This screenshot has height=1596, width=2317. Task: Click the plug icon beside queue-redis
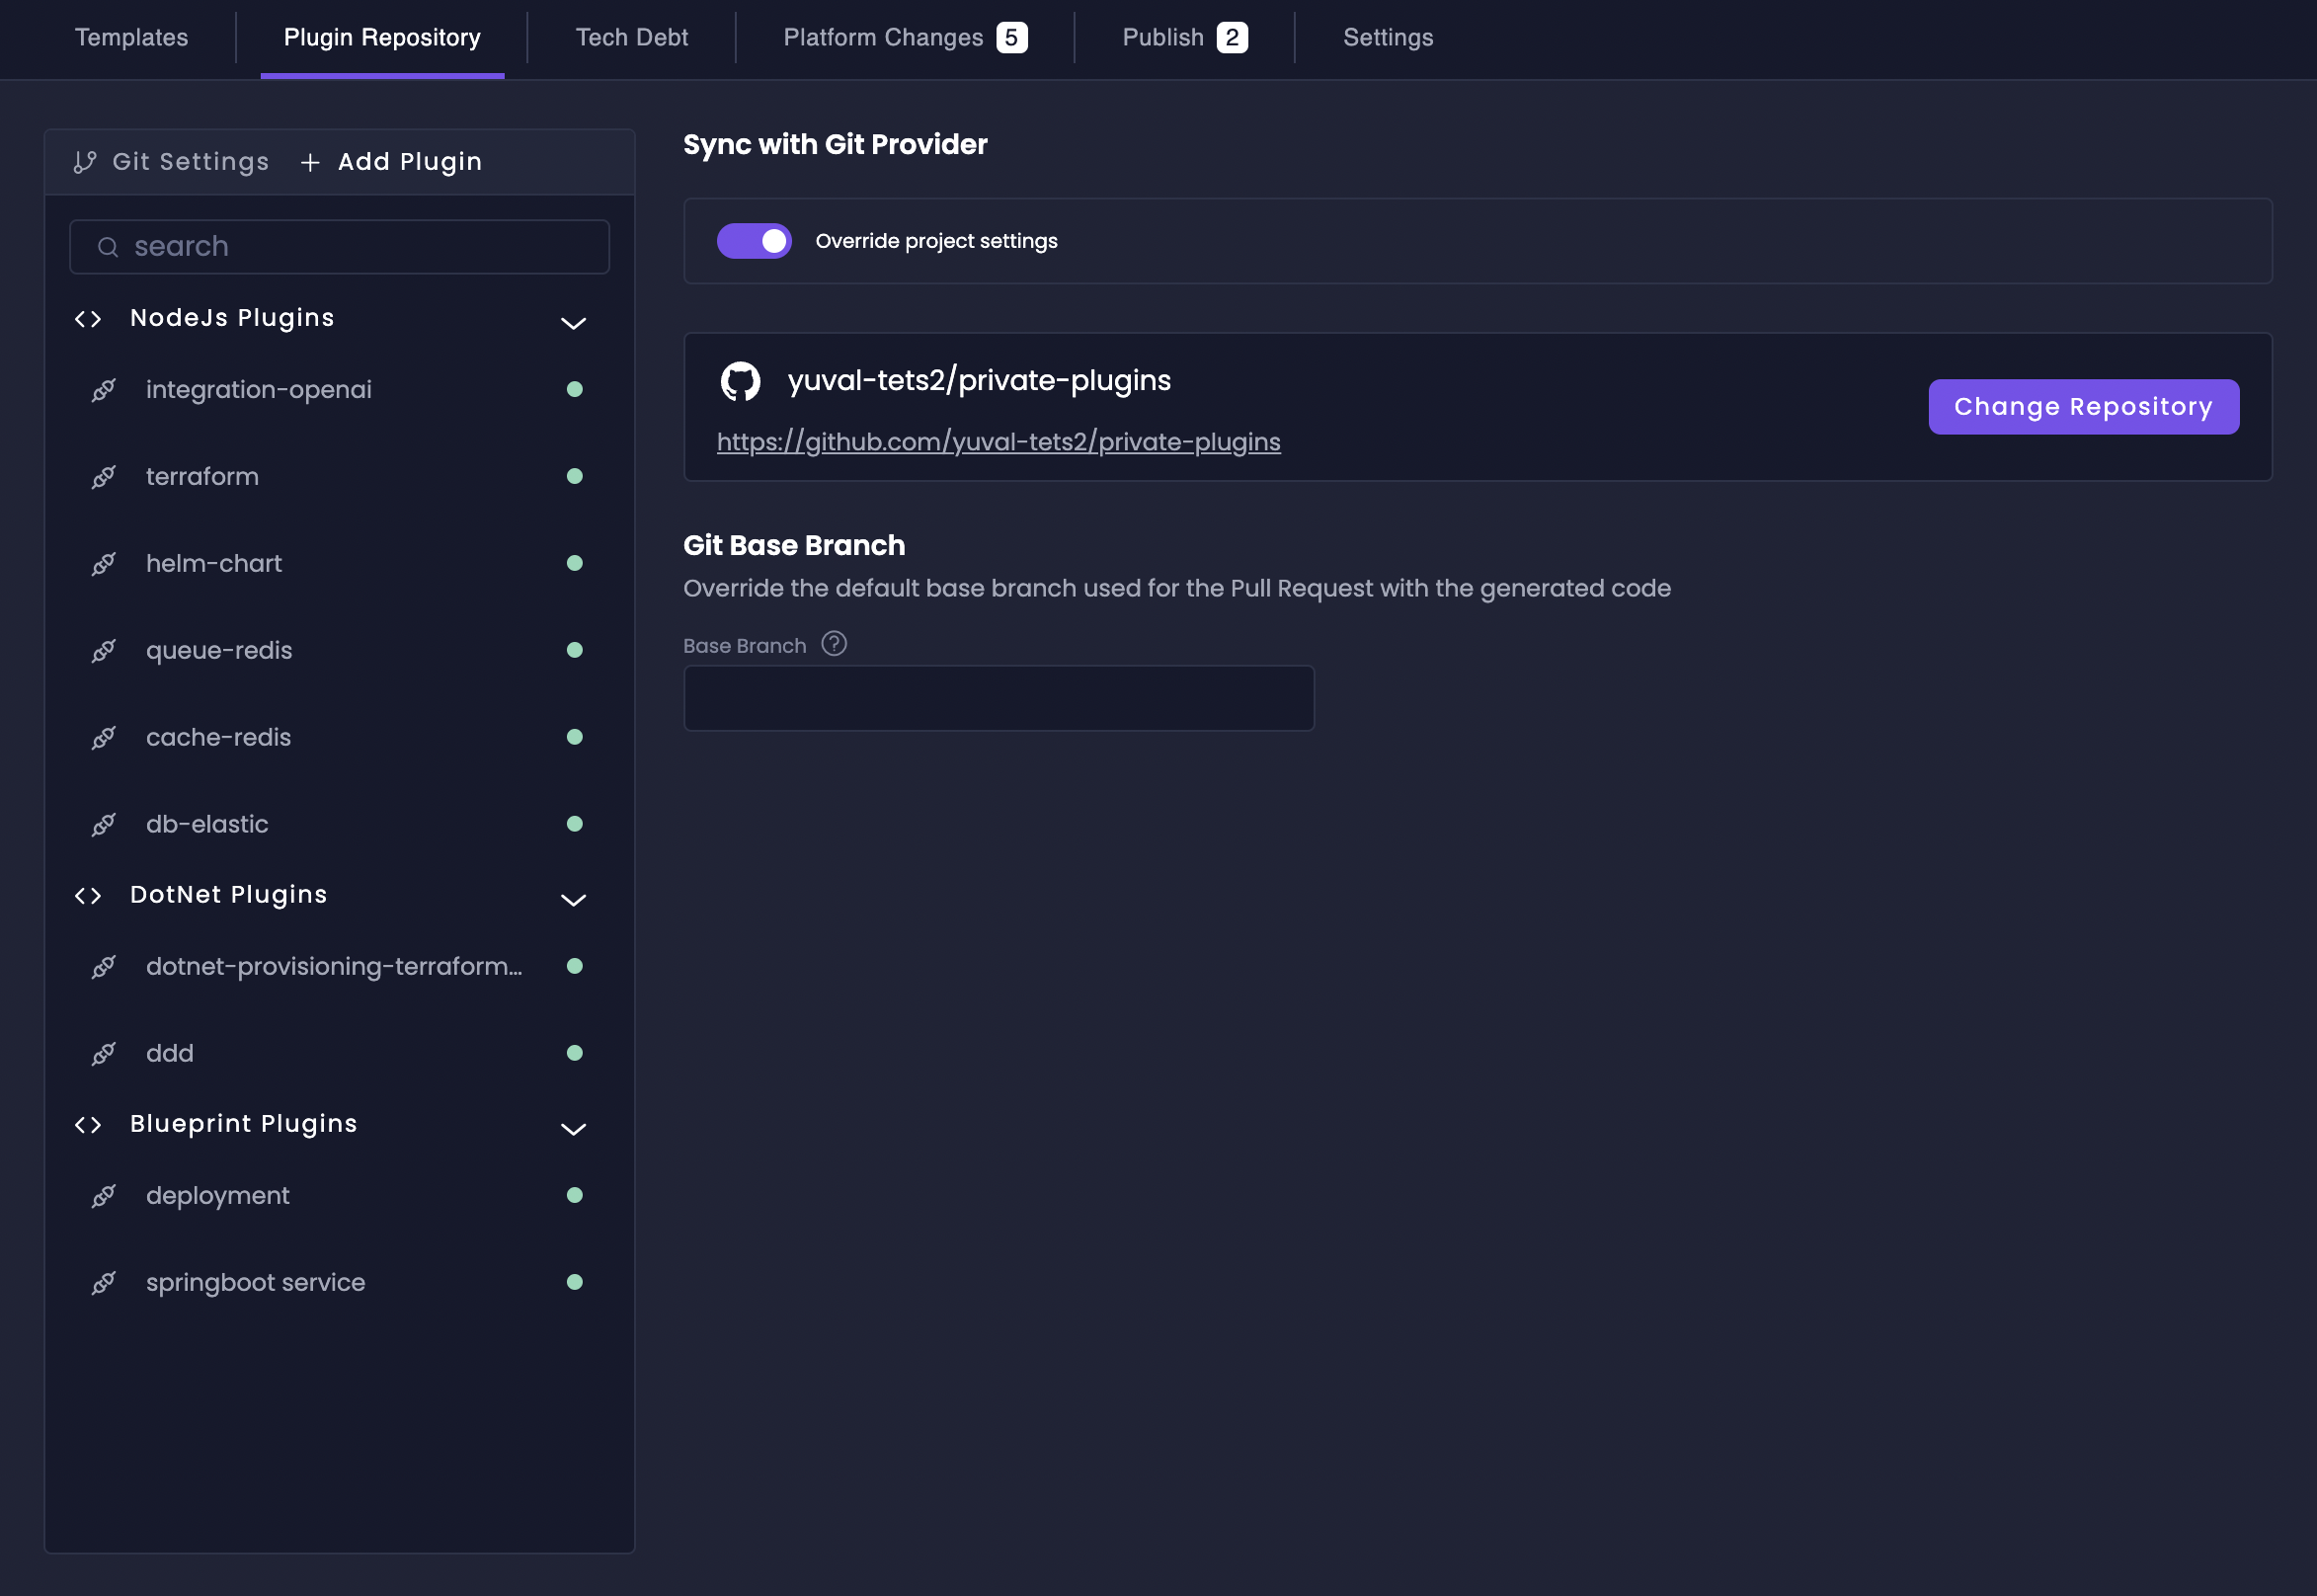104,651
